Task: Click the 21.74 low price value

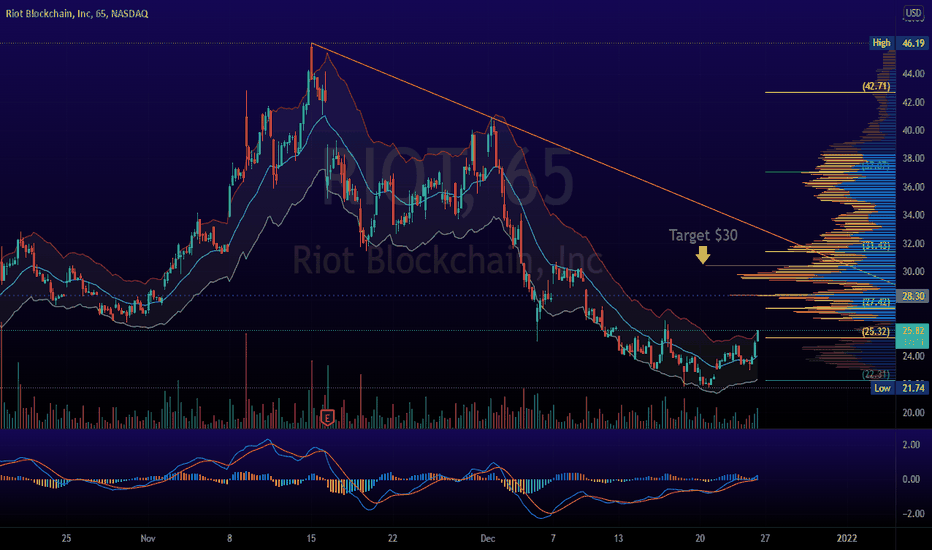Action: (913, 388)
